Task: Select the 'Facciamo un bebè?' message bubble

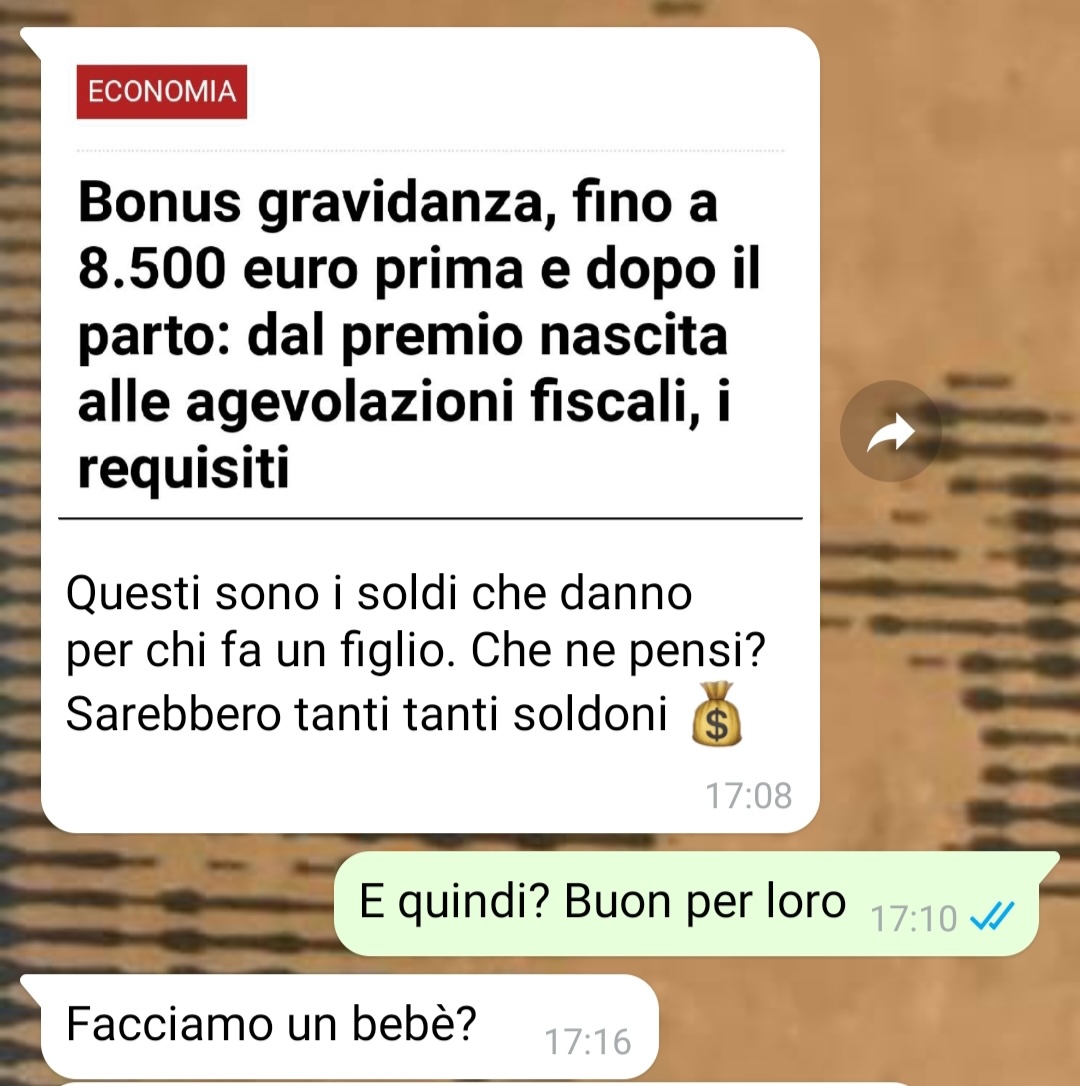Action: point(349,1026)
